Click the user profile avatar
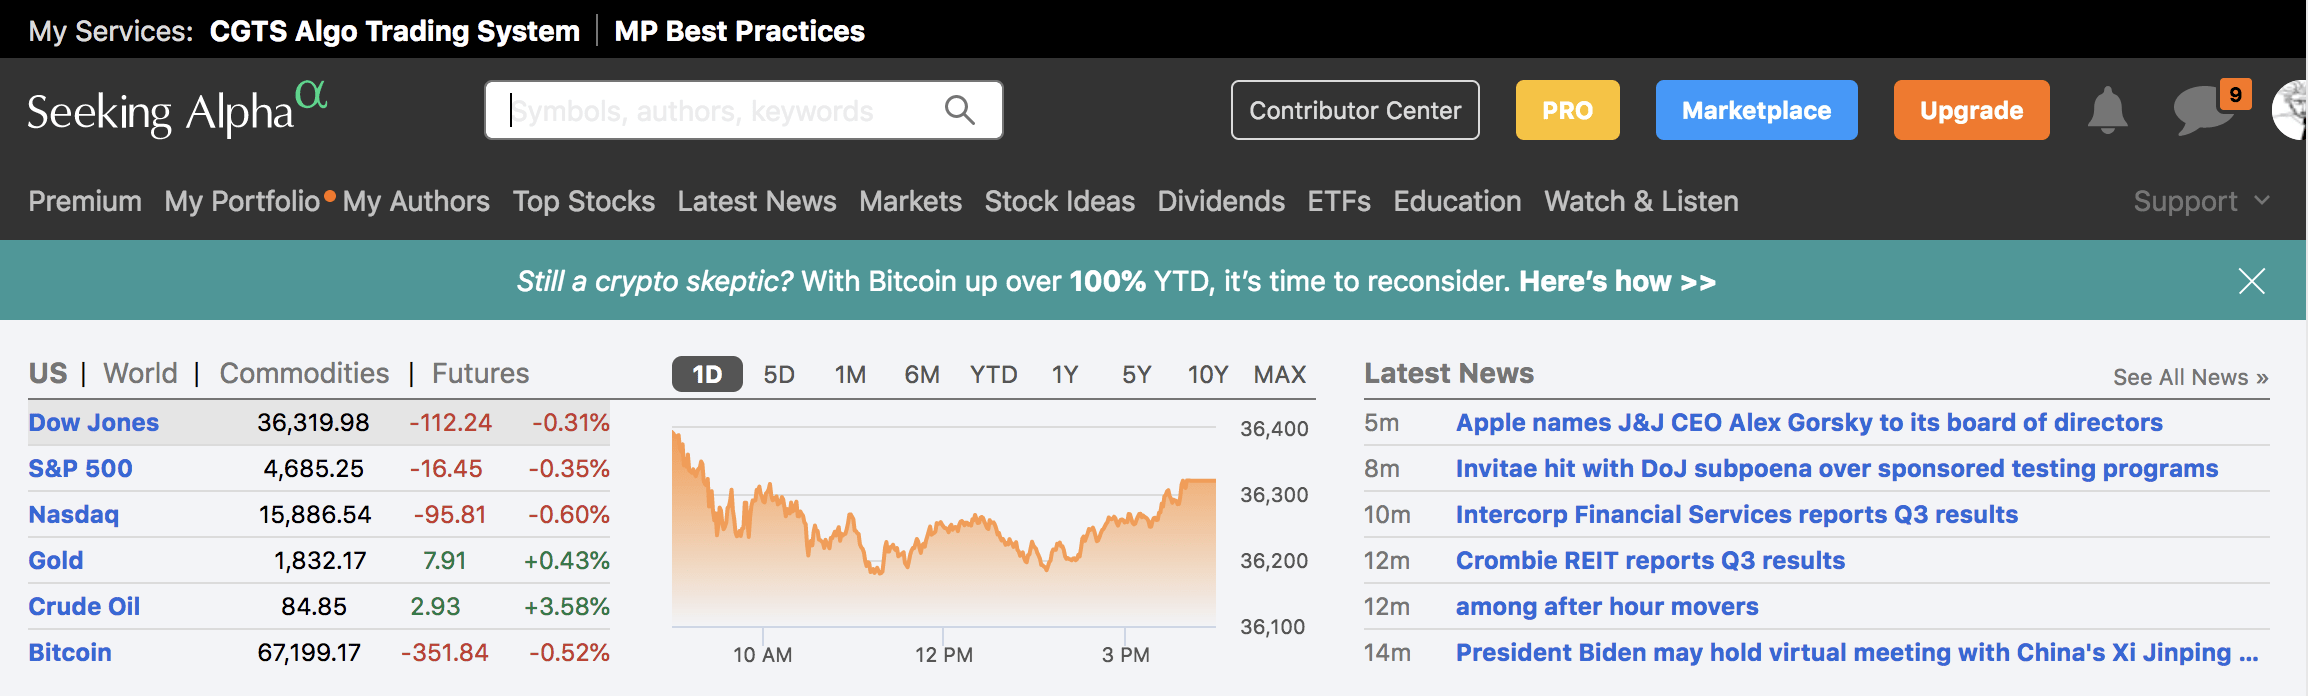This screenshot has height=696, width=2308. pos(2291,110)
